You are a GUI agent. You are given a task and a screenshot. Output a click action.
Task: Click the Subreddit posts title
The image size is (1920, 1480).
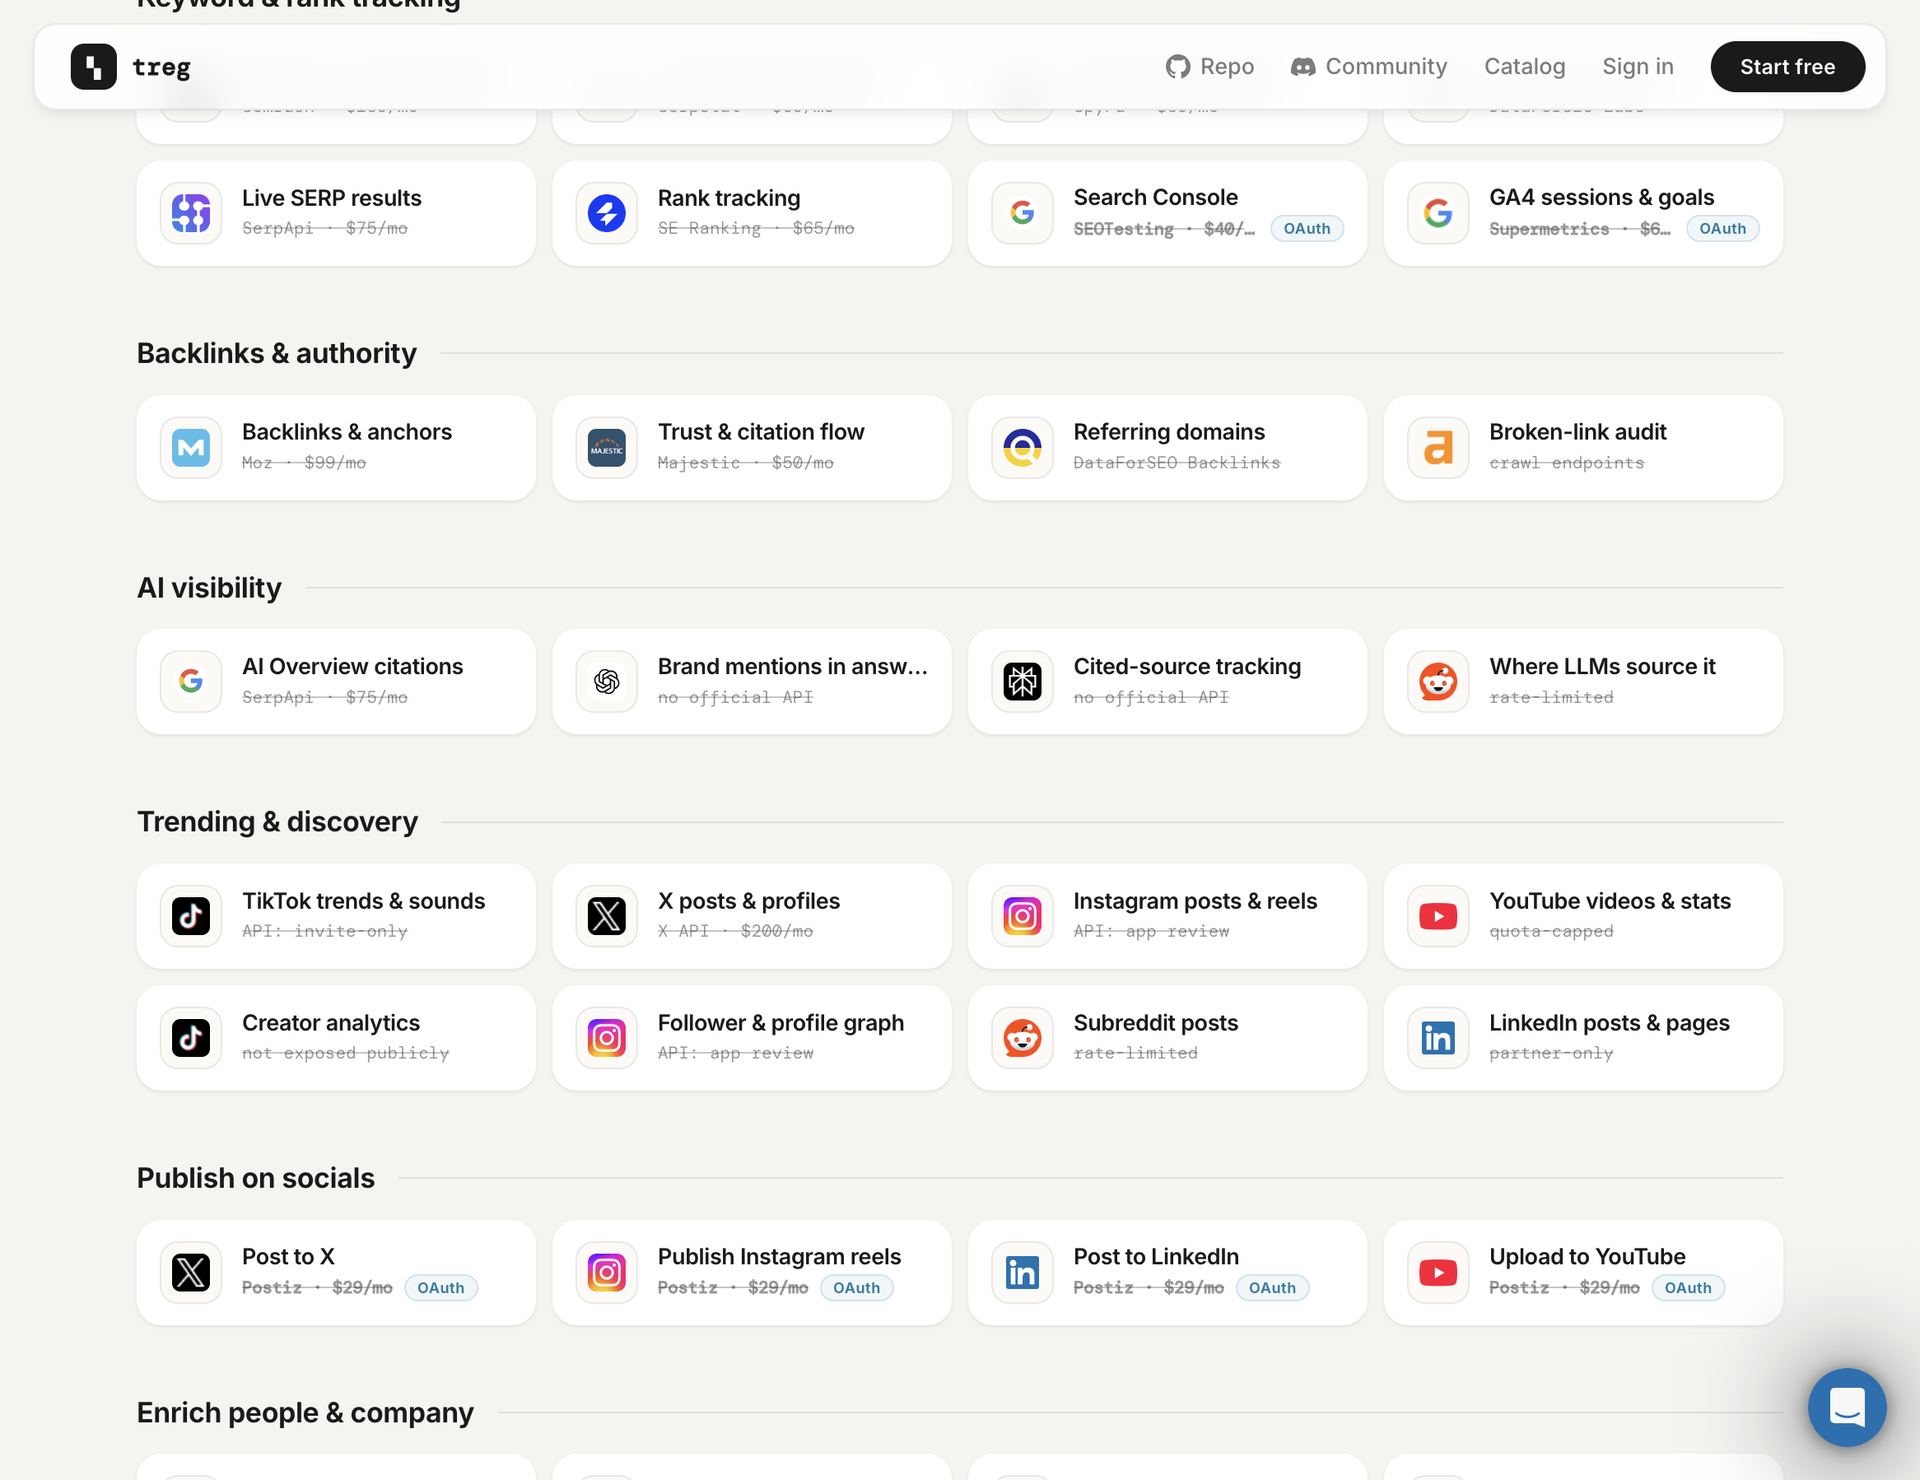1156,1023
